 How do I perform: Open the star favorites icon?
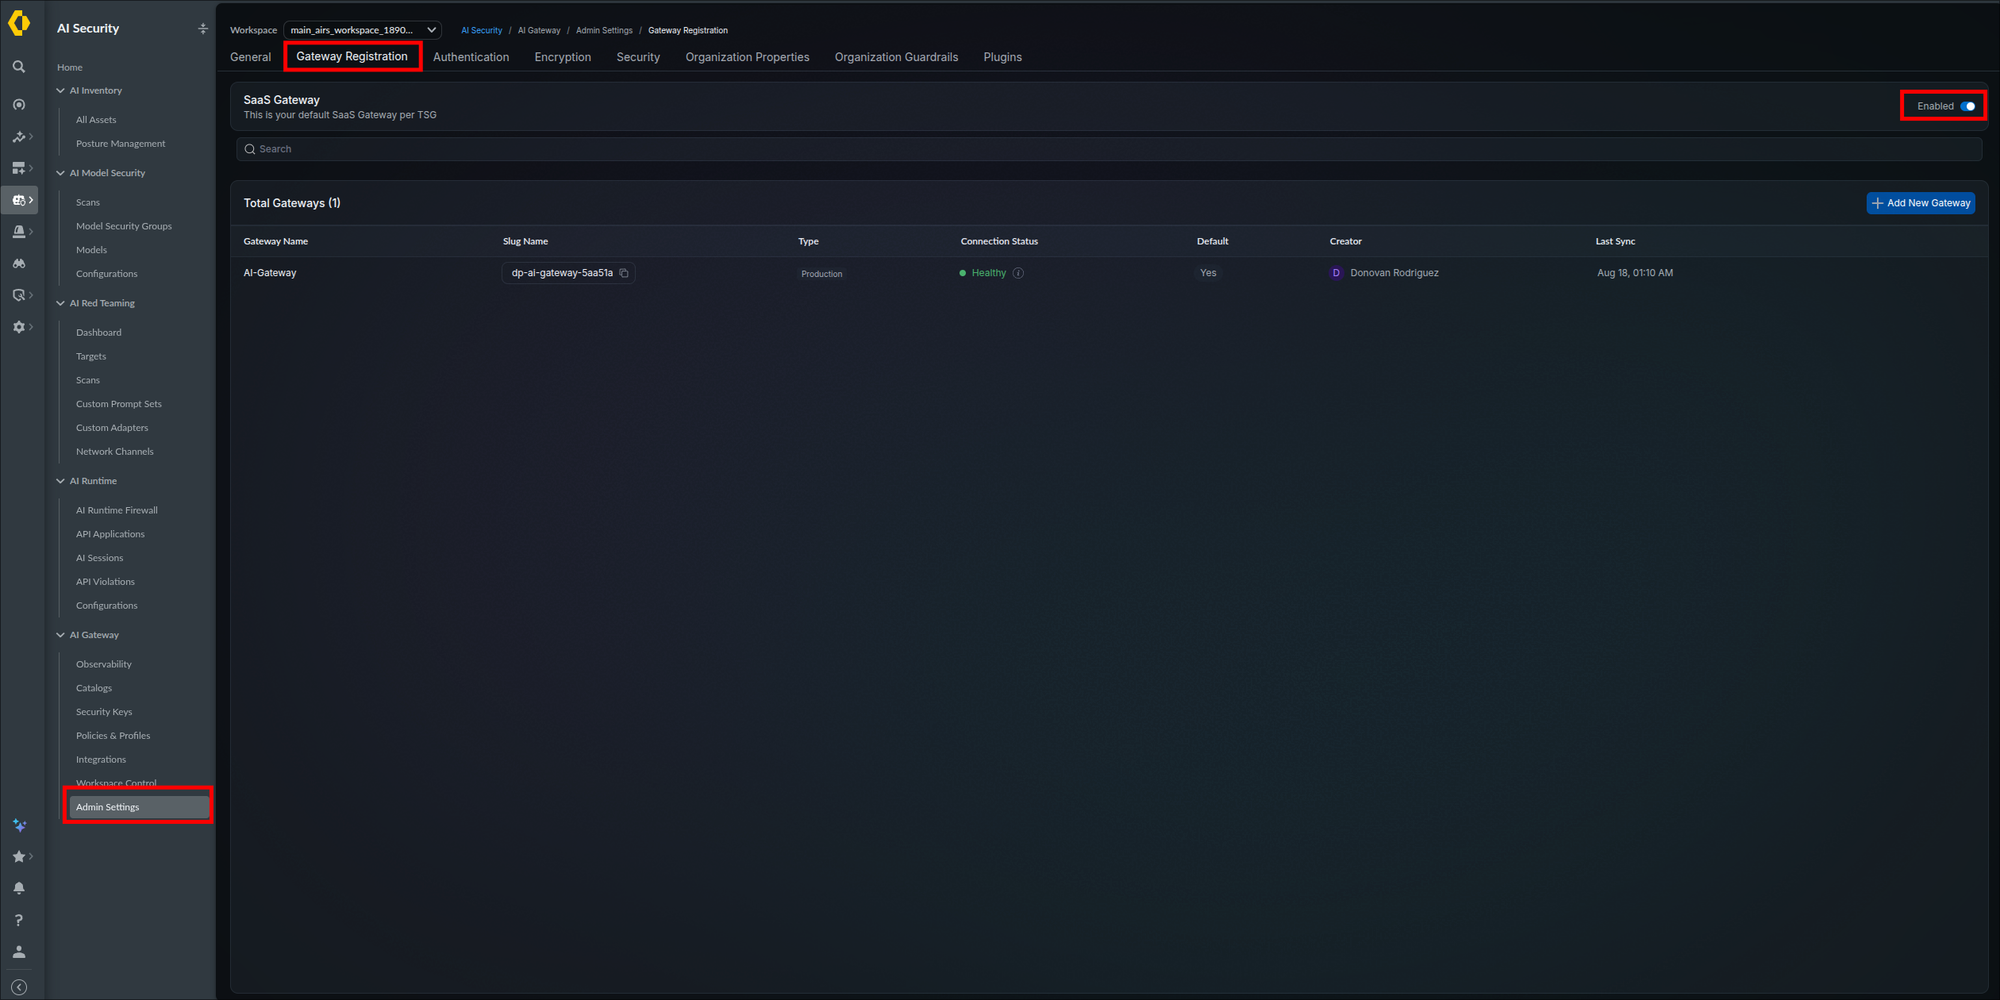[x=19, y=857]
